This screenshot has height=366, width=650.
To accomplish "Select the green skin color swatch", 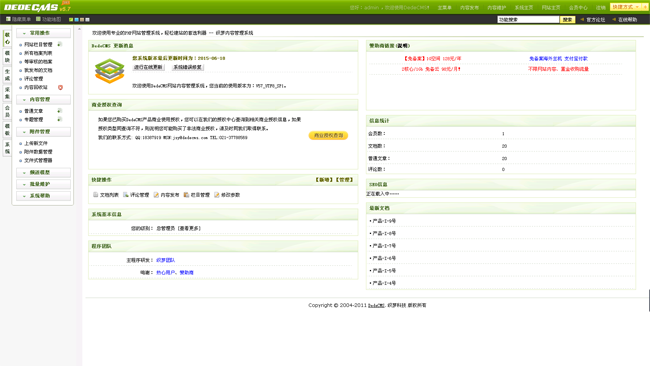I will 71,19.
